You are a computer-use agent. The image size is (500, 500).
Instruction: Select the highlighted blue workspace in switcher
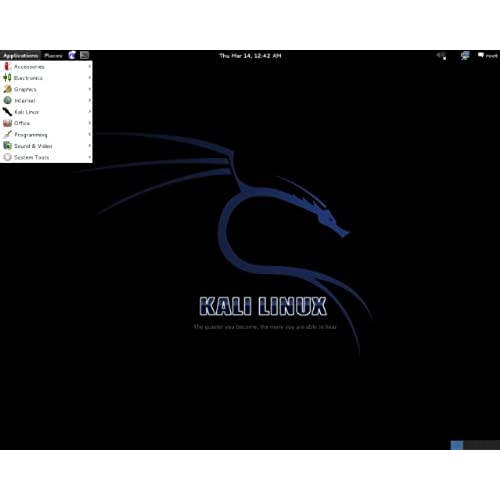[x=457, y=445]
